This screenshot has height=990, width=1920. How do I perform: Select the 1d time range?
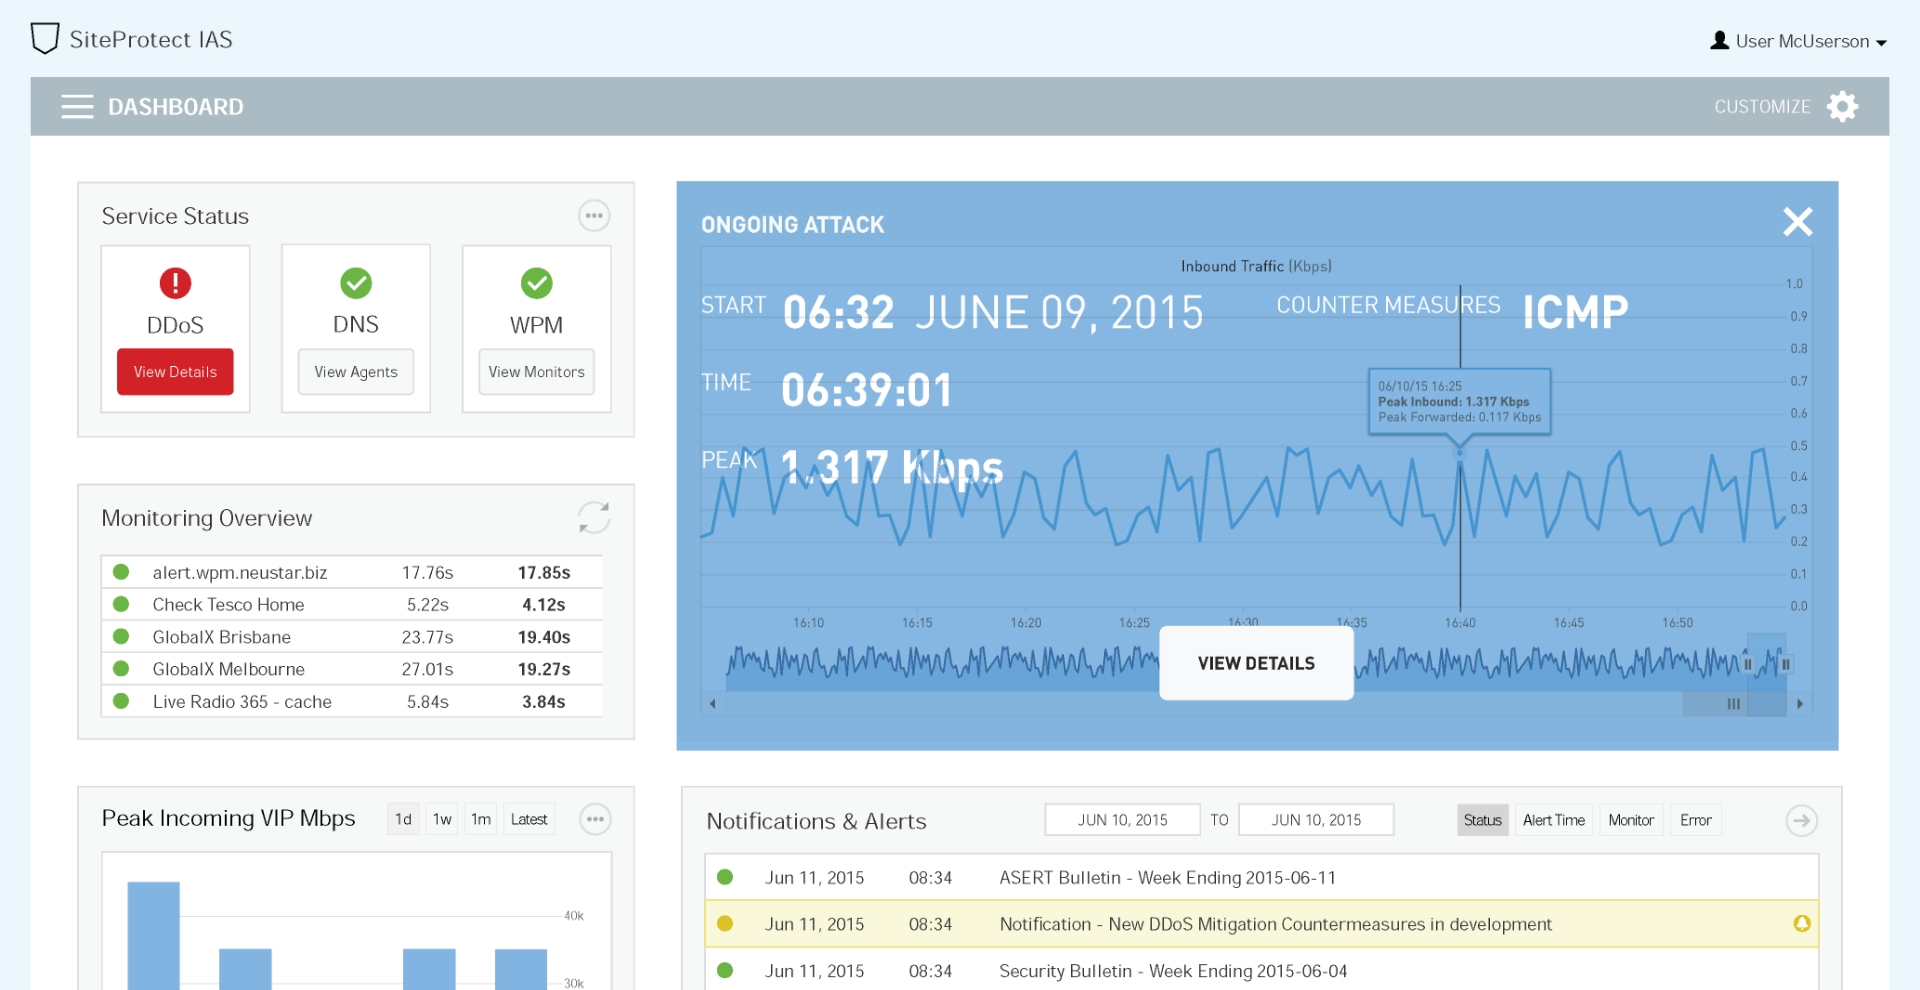[x=403, y=819]
